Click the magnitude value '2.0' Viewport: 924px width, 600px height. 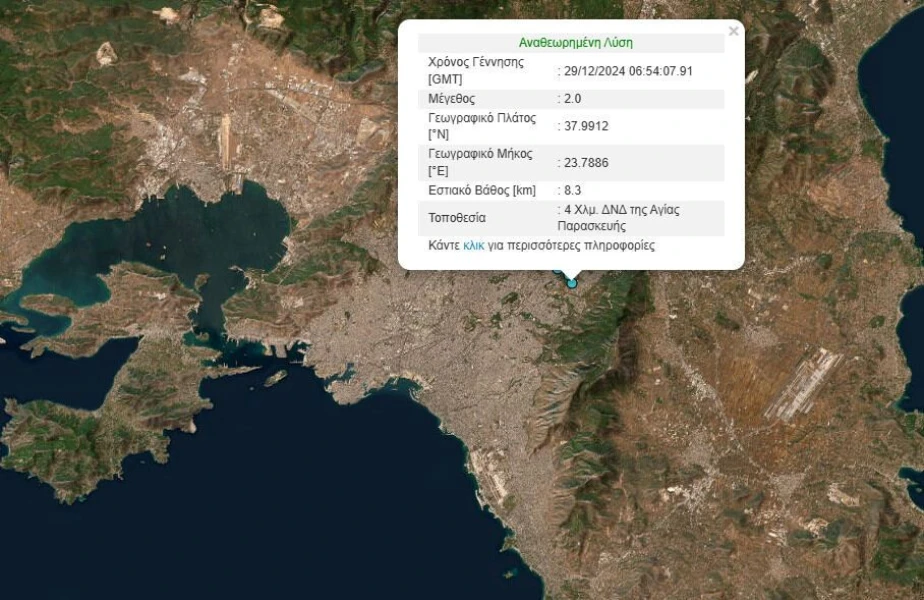(x=572, y=98)
